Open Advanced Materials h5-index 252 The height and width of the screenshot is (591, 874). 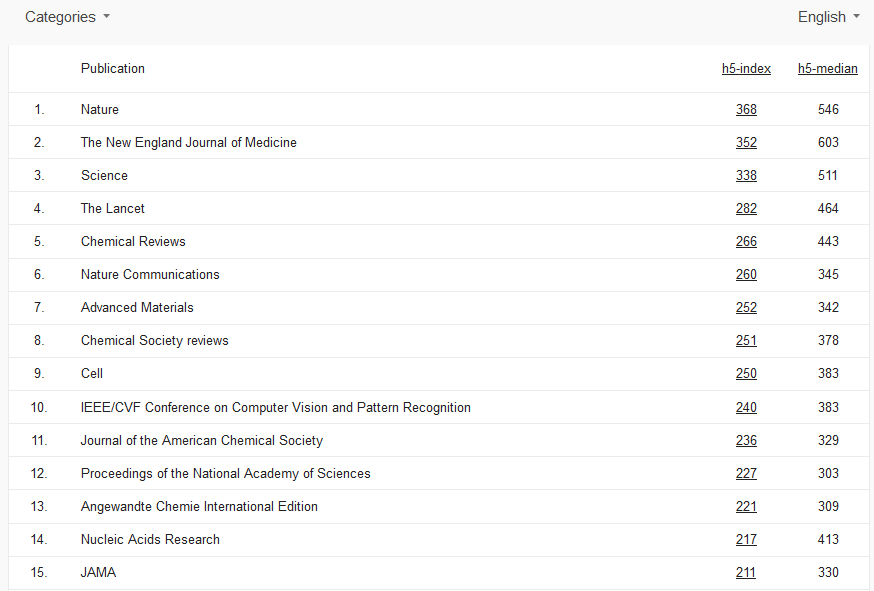pos(746,308)
